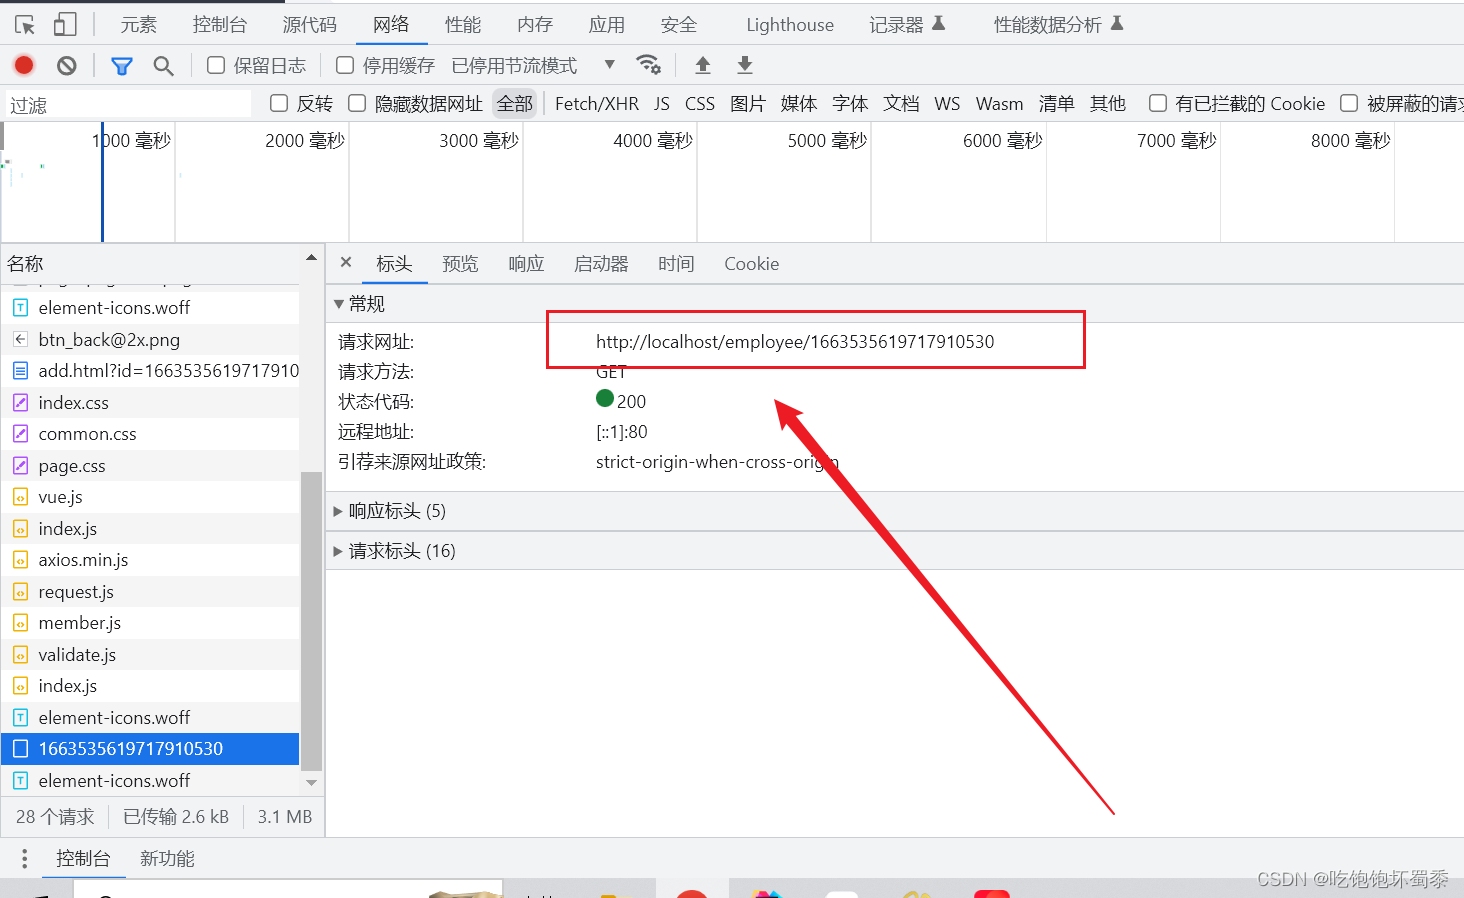1464x898 pixels.
Task: Open the filter funnel icon
Action: [x=121, y=64]
